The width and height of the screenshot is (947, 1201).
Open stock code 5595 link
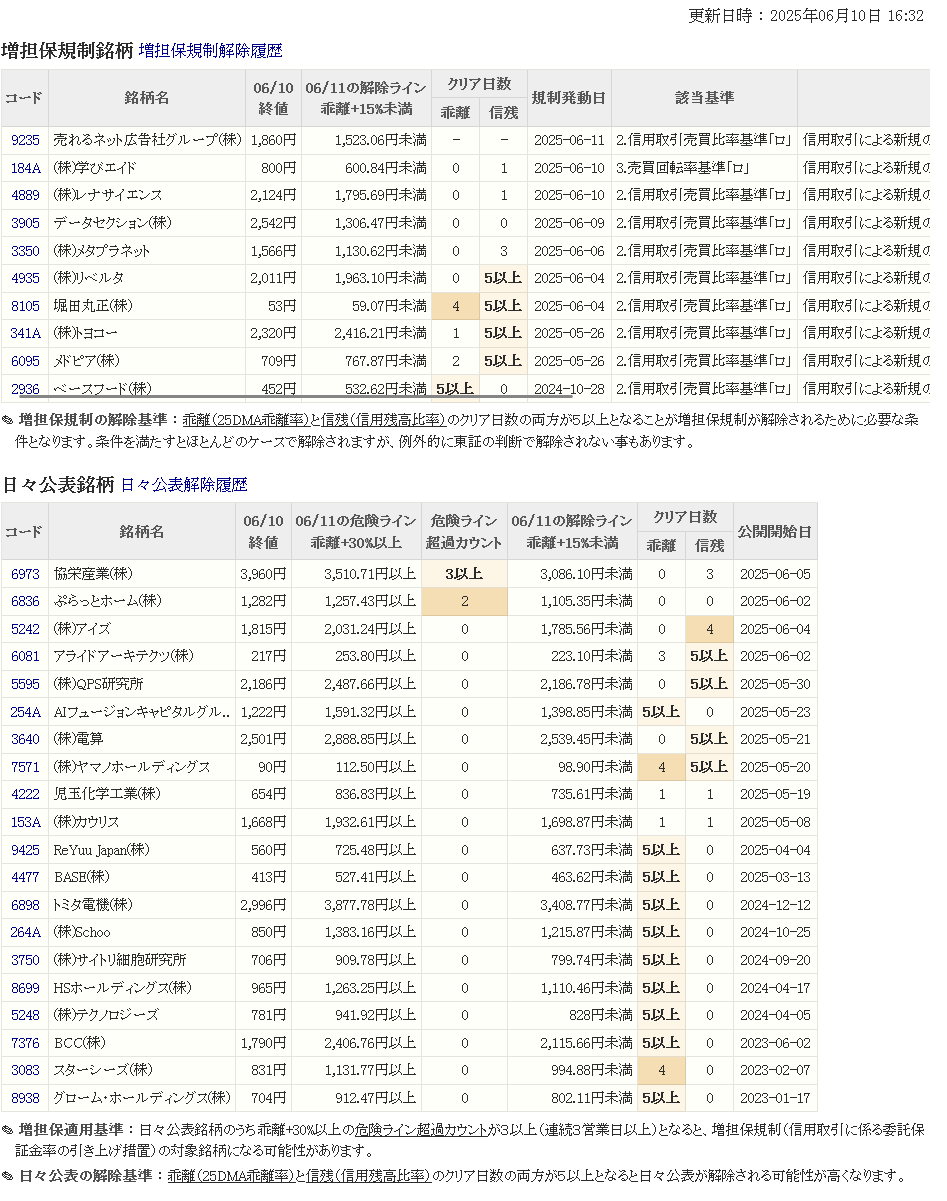tap(25, 684)
